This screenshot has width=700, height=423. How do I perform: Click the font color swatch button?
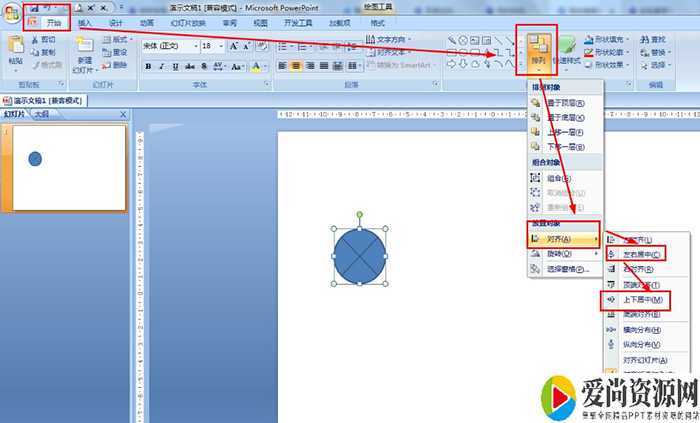[x=255, y=66]
